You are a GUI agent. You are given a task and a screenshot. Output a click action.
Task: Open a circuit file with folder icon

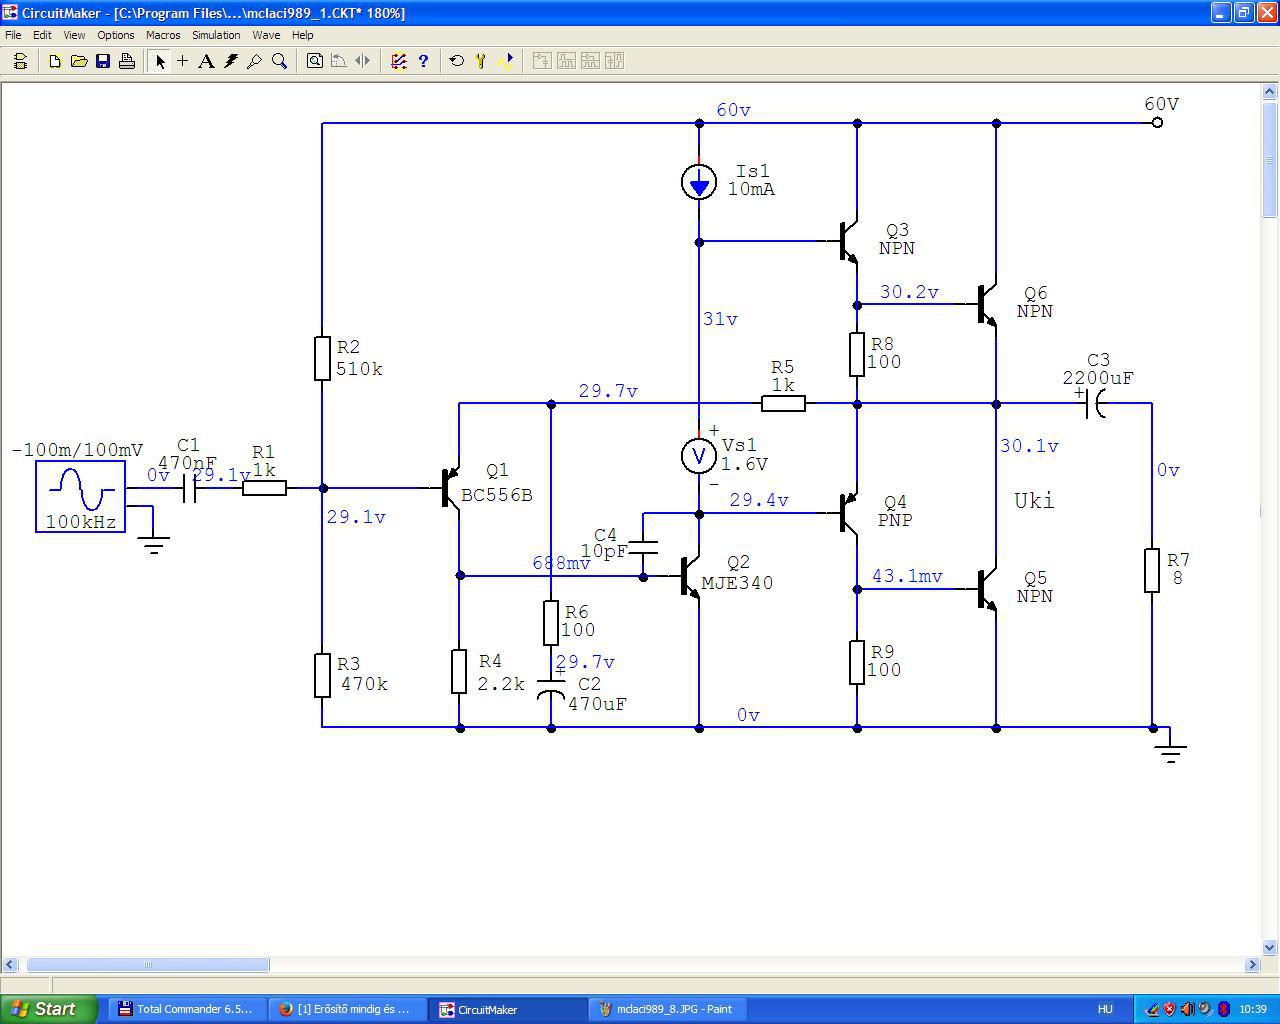79,61
